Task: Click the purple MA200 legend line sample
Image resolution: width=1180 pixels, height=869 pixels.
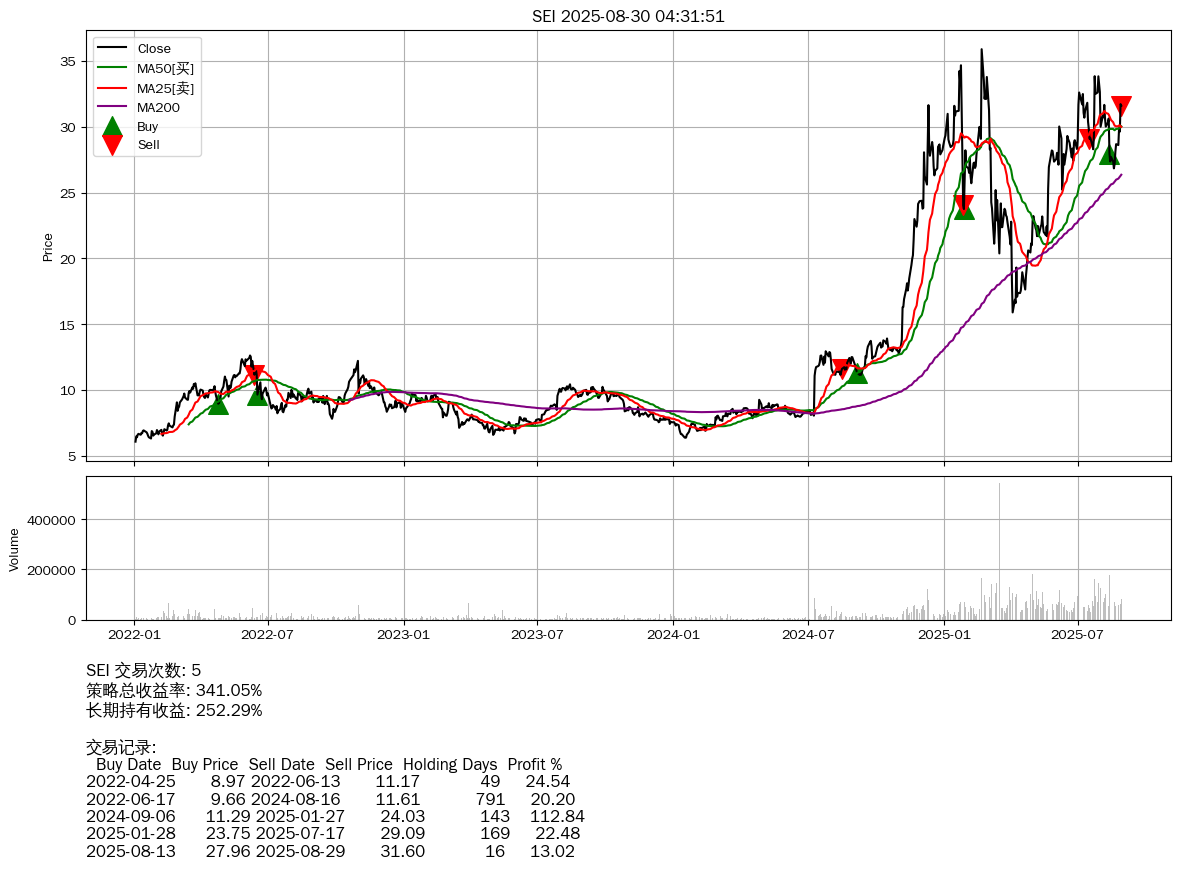Action: tap(112, 107)
